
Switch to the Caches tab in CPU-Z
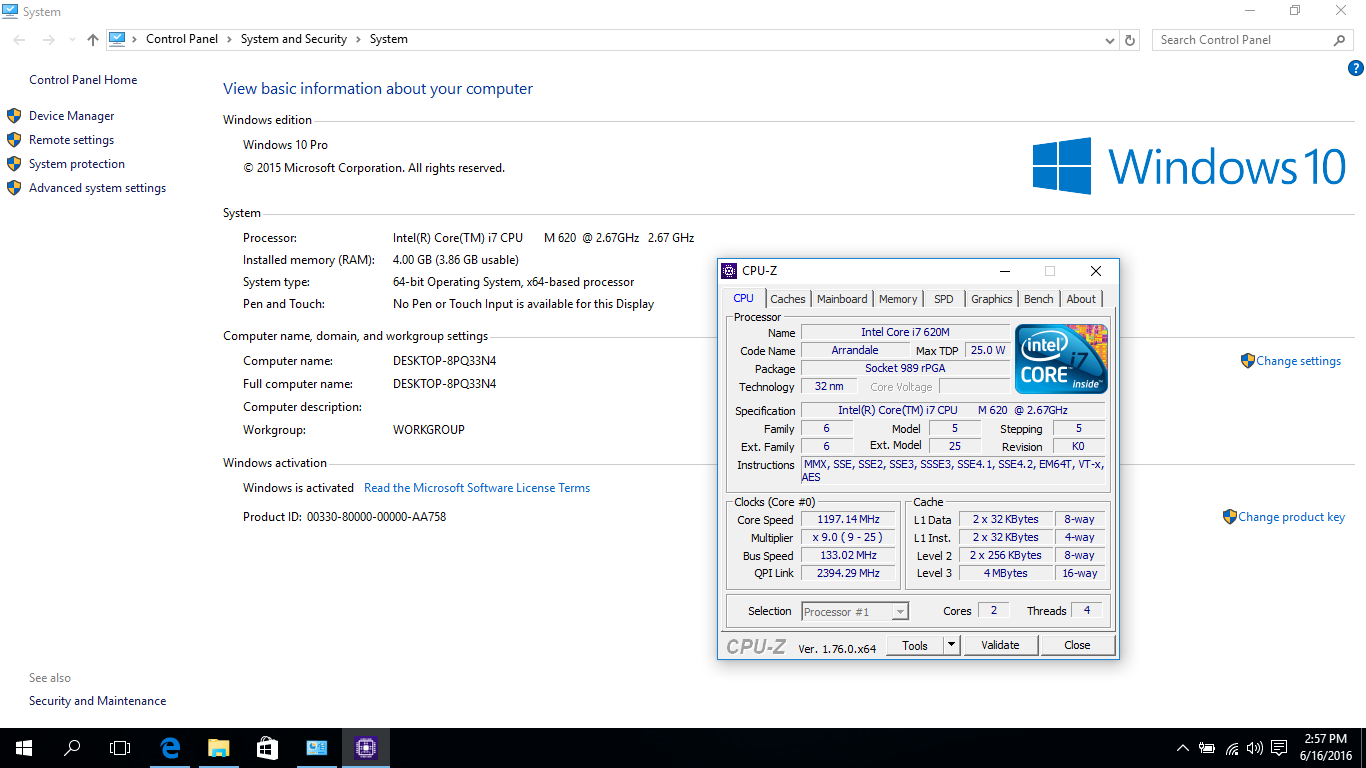[788, 299]
